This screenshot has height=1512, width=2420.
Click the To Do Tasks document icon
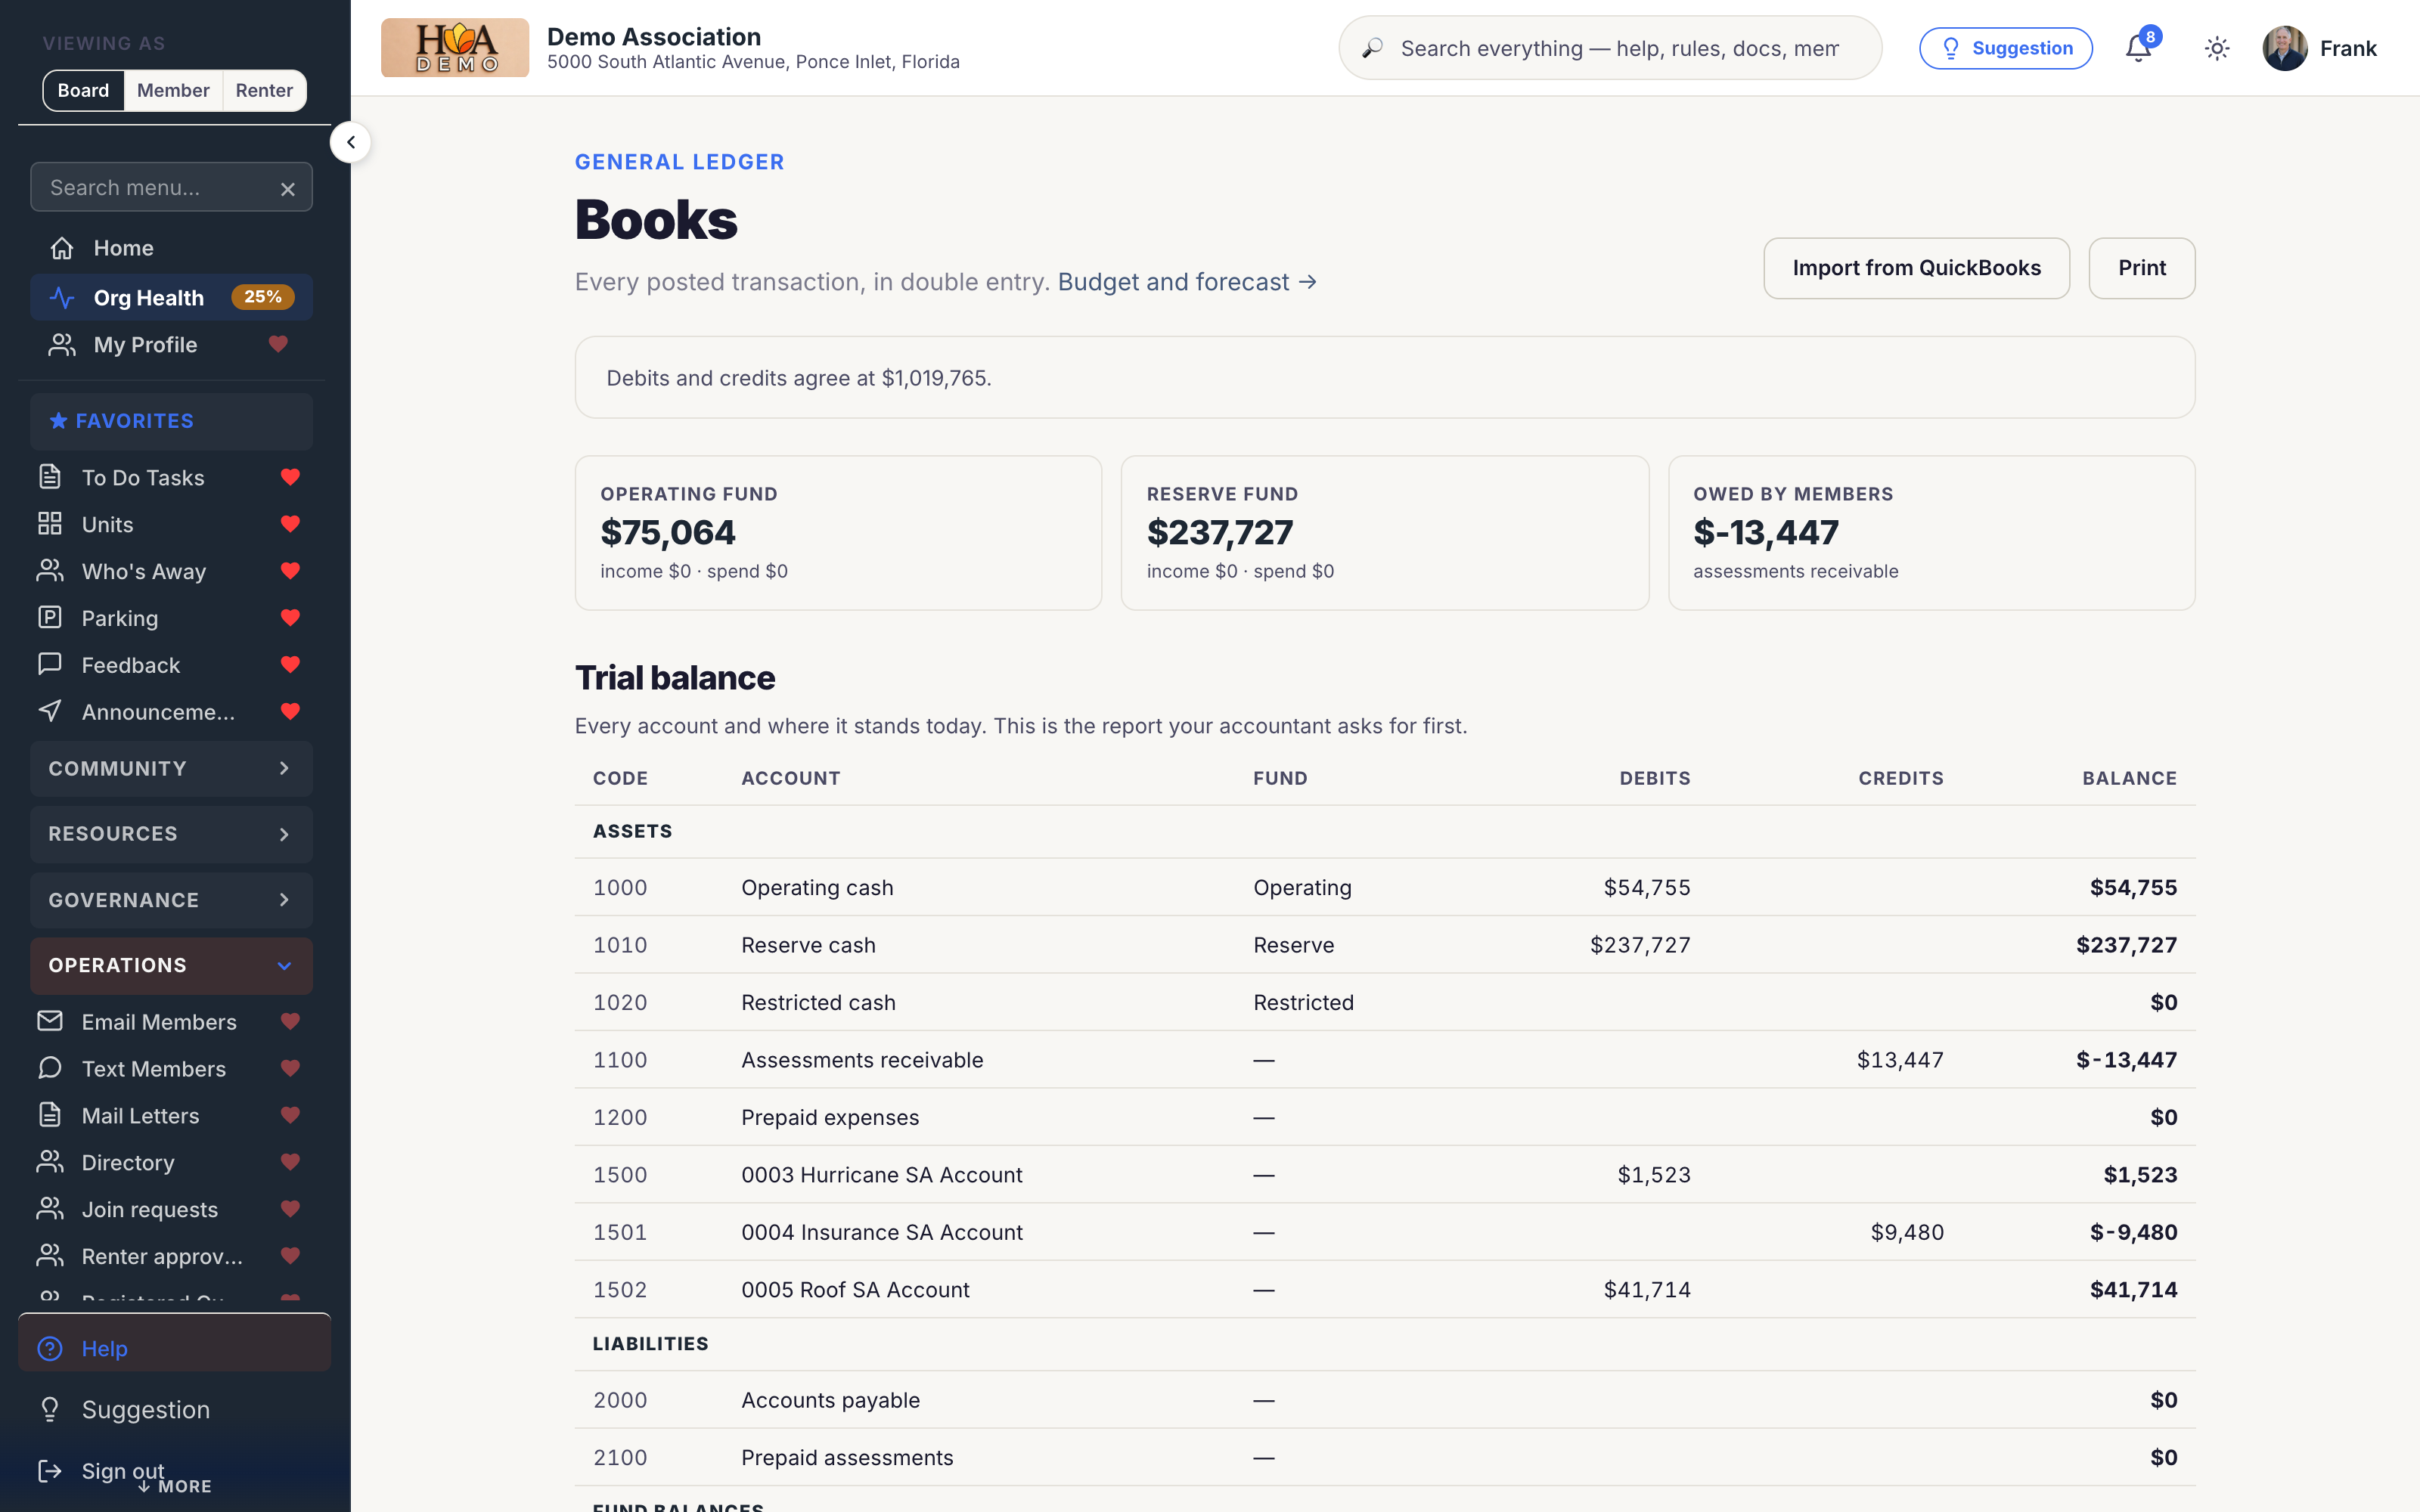coord(50,477)
